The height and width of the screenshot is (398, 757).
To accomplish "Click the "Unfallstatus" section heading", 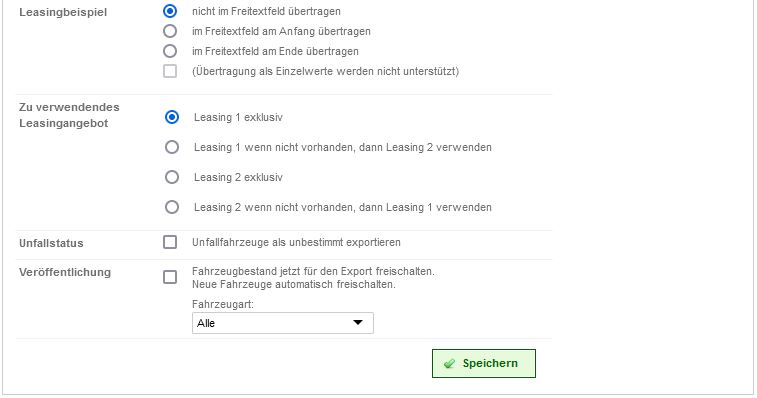I will coord(51,243).
